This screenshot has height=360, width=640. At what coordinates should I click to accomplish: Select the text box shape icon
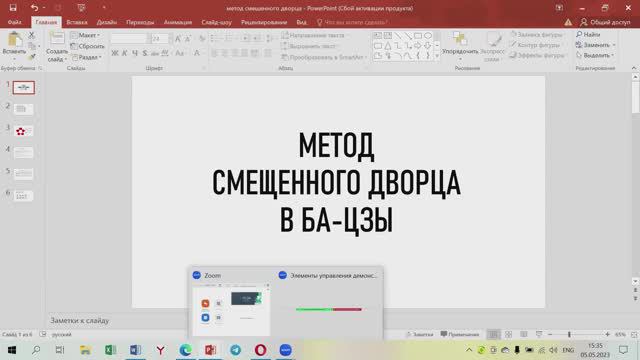click(x=378, y=36)
